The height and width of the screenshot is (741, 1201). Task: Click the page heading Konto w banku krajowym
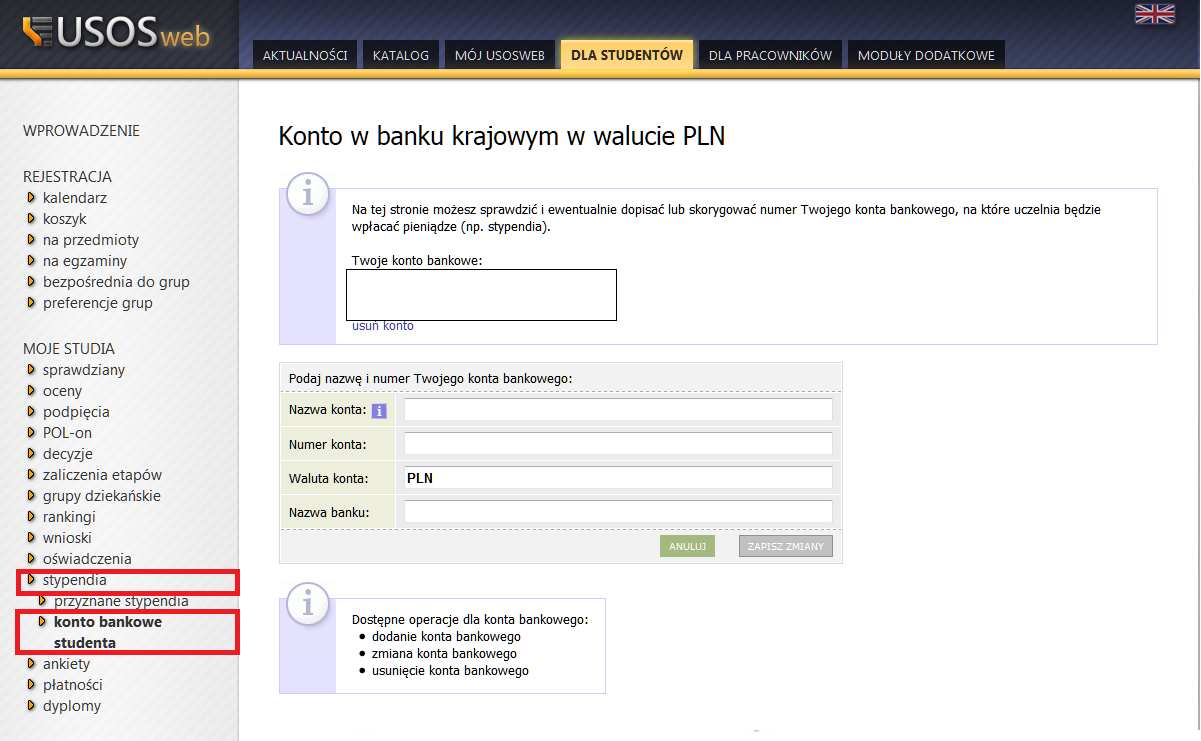point(501,137)
